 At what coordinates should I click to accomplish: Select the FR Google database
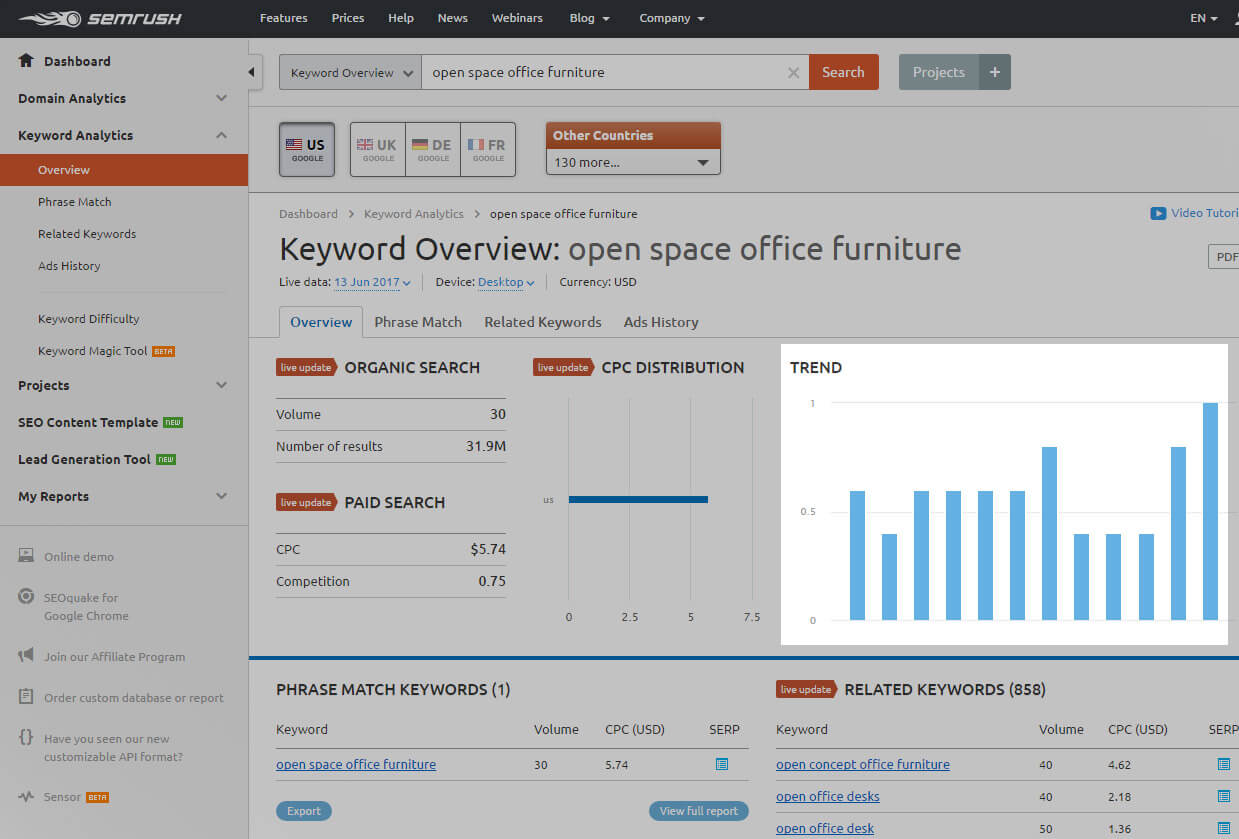pyautogui.click(x=488, y=150)
